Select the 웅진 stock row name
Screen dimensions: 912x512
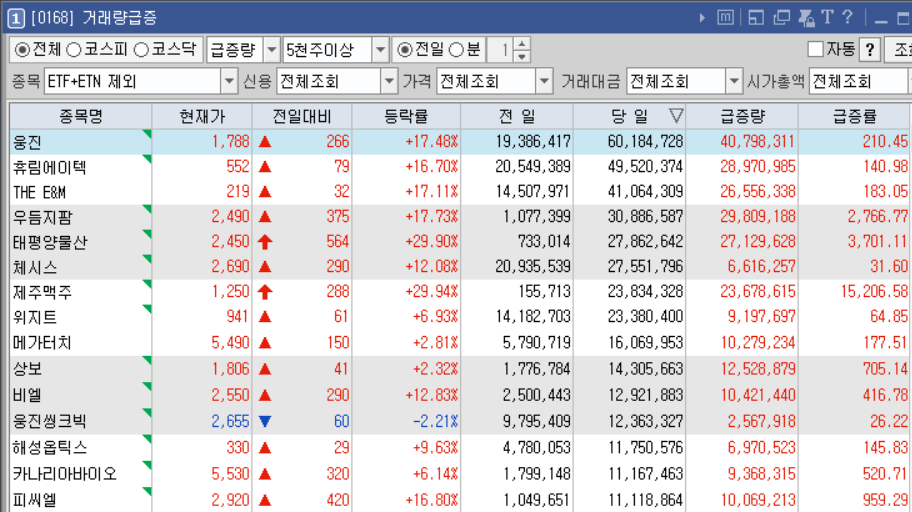point(27,142)
